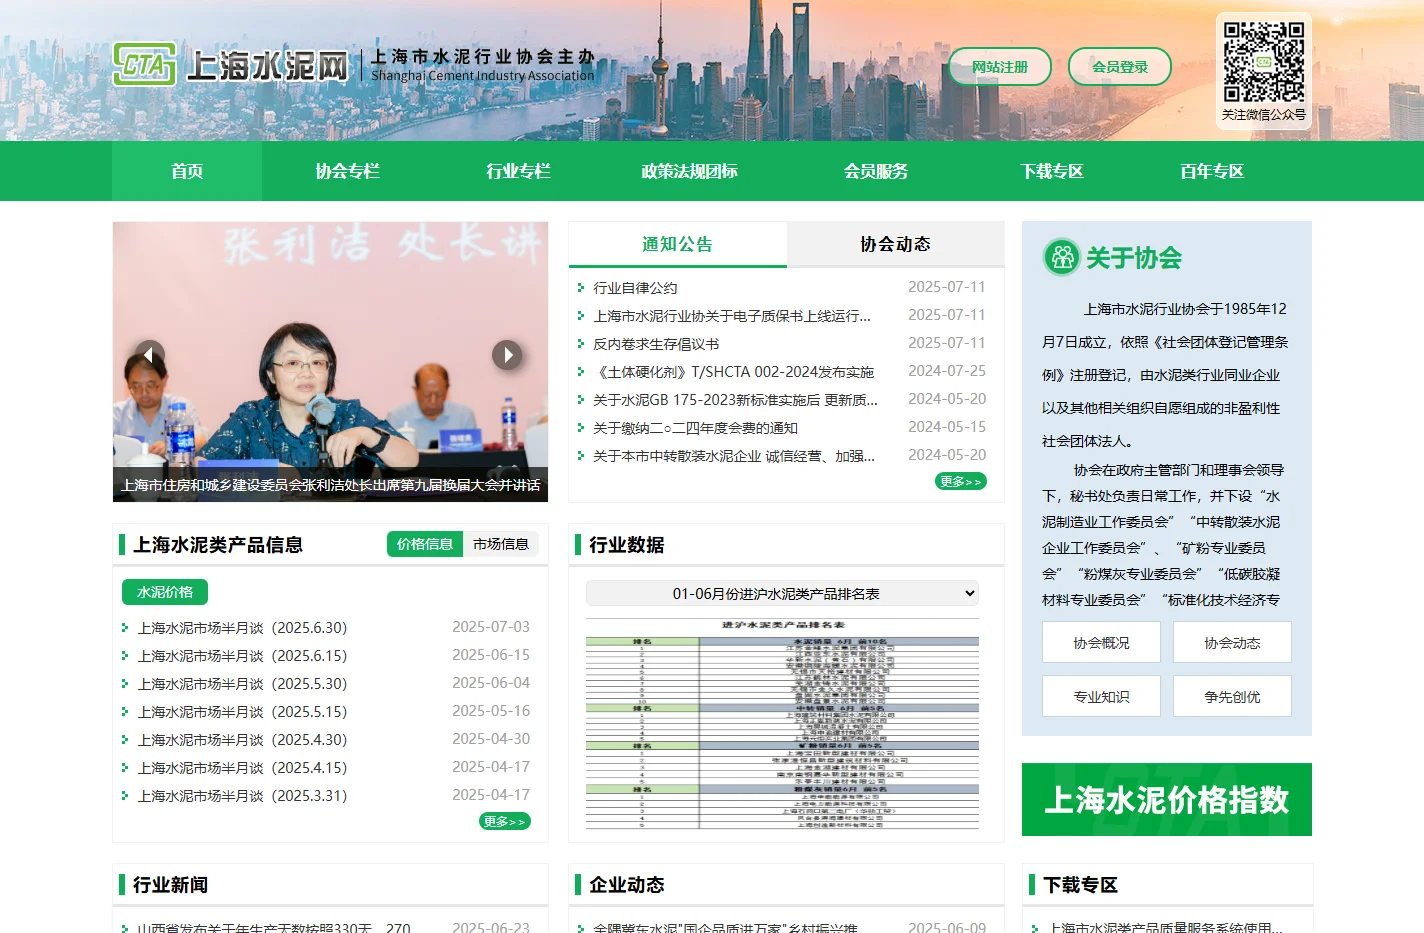This screenshot has height=933, width=1424.
Task: Click 水泥价格 green tag button
Action: pyautogui.click(x=165, y=592)
